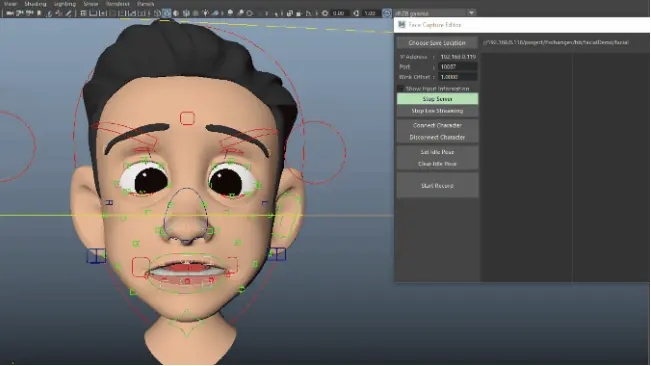Click the isolate select toolbar icon
This screenshot has width=651, height=366.
point(289,13)
